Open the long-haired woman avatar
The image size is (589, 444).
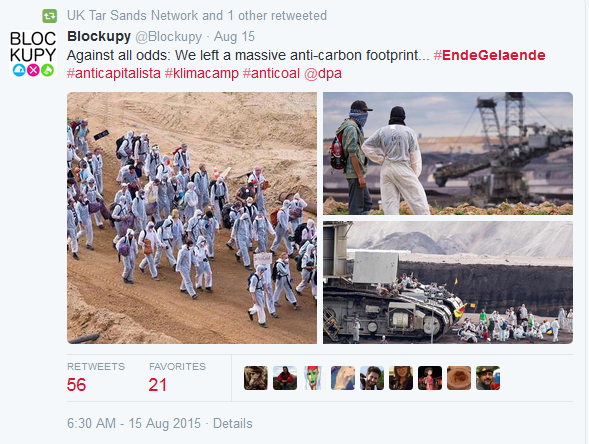tap(401, 378)
